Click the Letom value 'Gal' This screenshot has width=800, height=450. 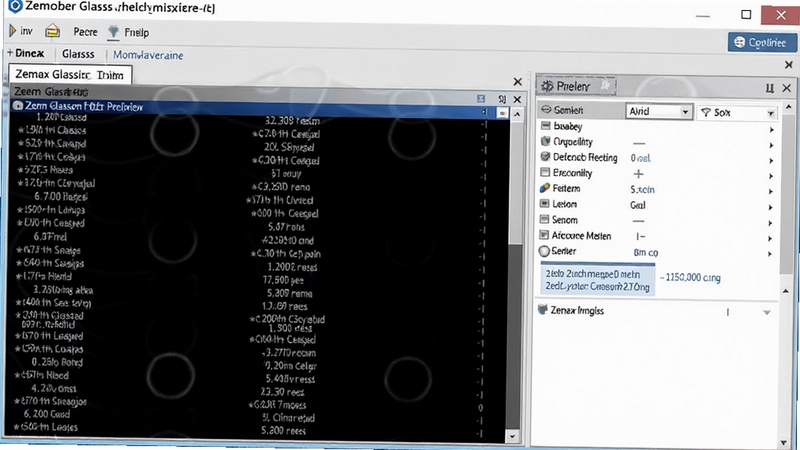pyautogui.click(x=638, y=205)
